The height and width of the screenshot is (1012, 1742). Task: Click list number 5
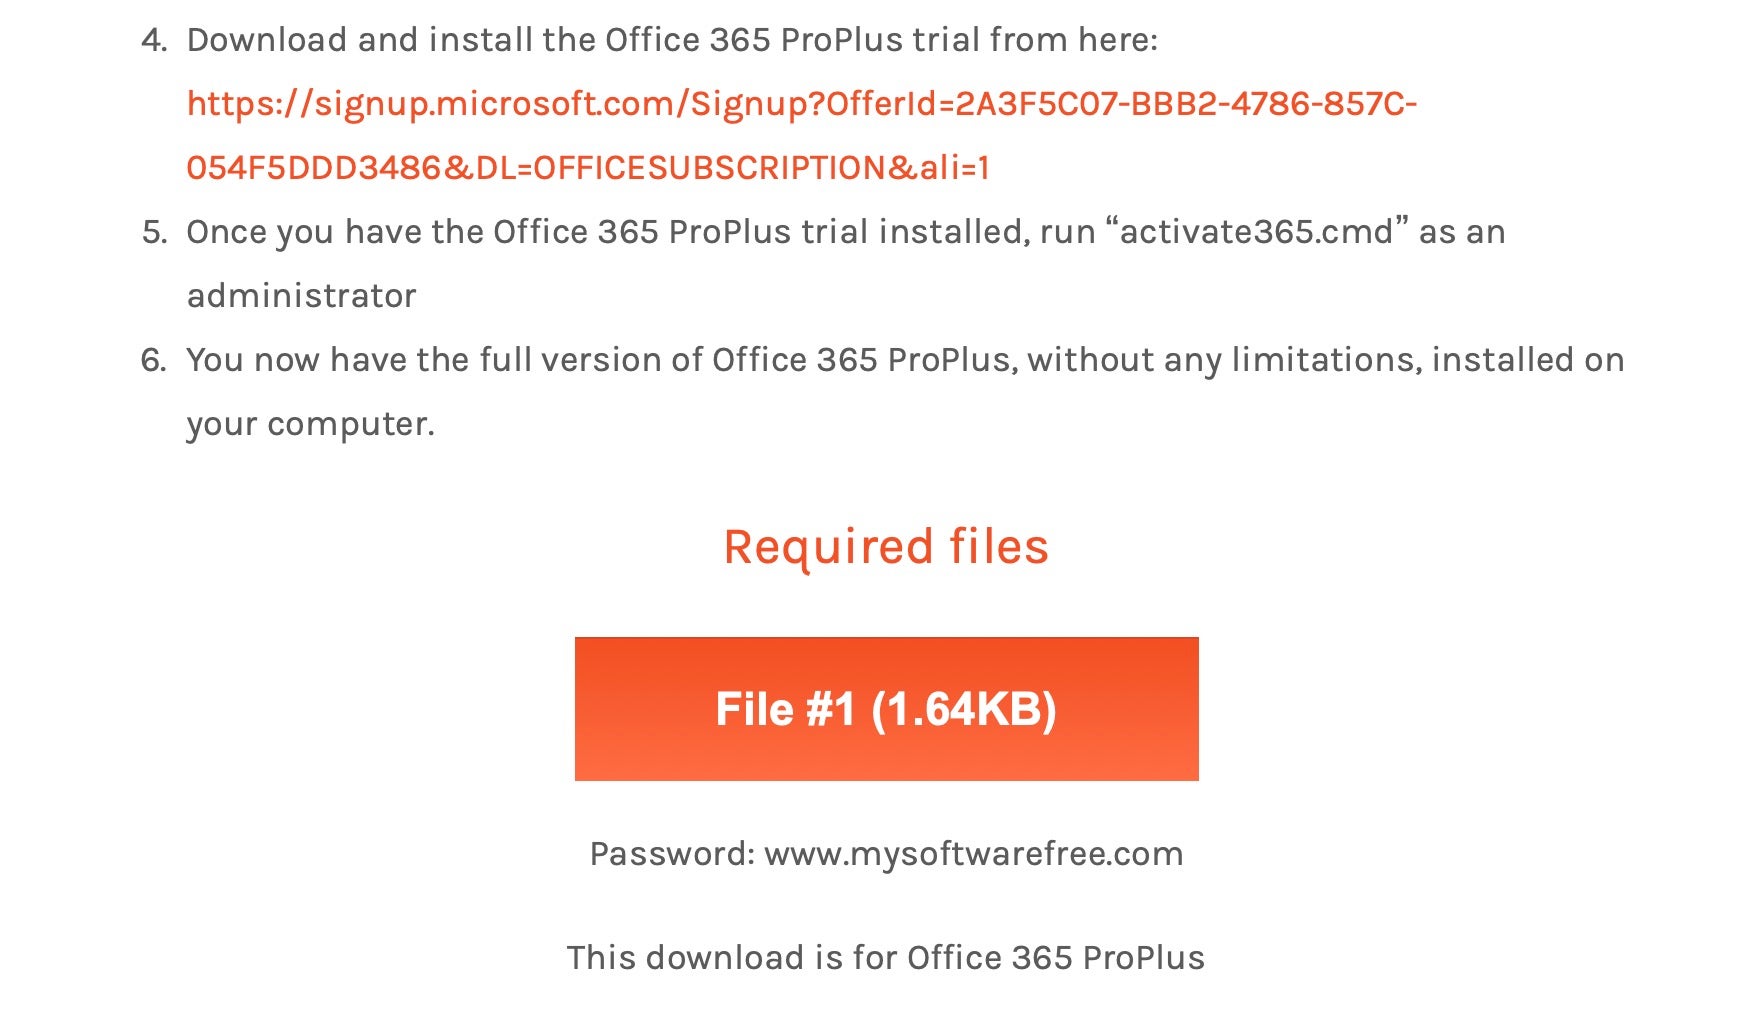154,232
